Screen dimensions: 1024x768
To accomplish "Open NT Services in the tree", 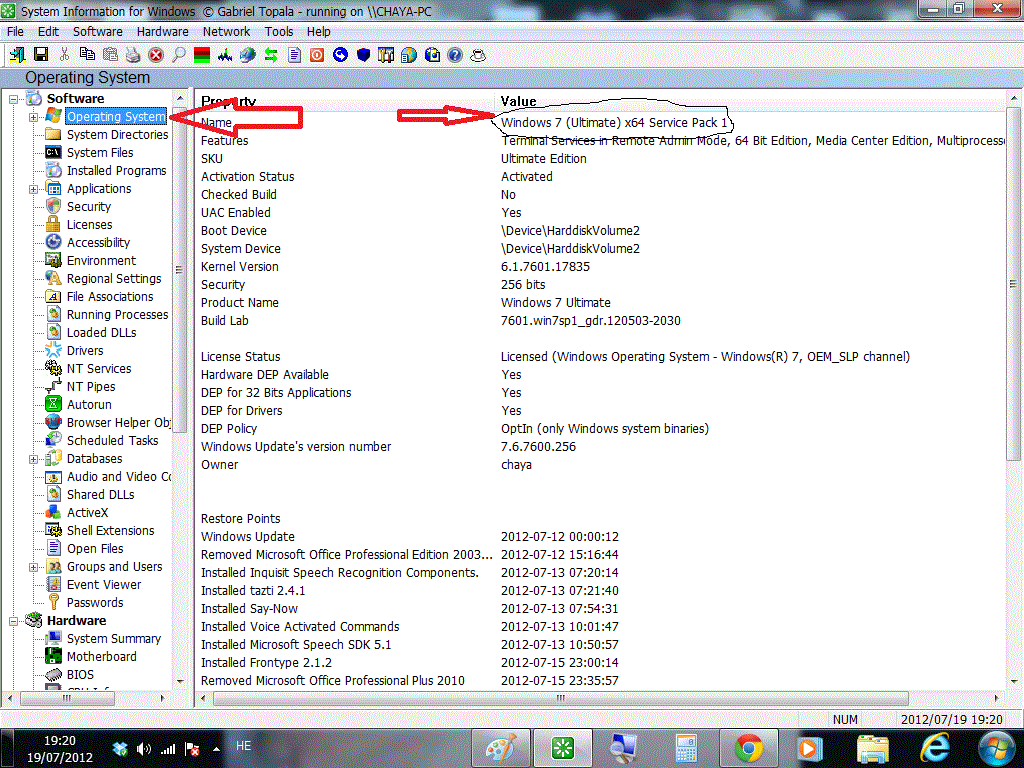I will pyautogui.click(x=99, y=369).
